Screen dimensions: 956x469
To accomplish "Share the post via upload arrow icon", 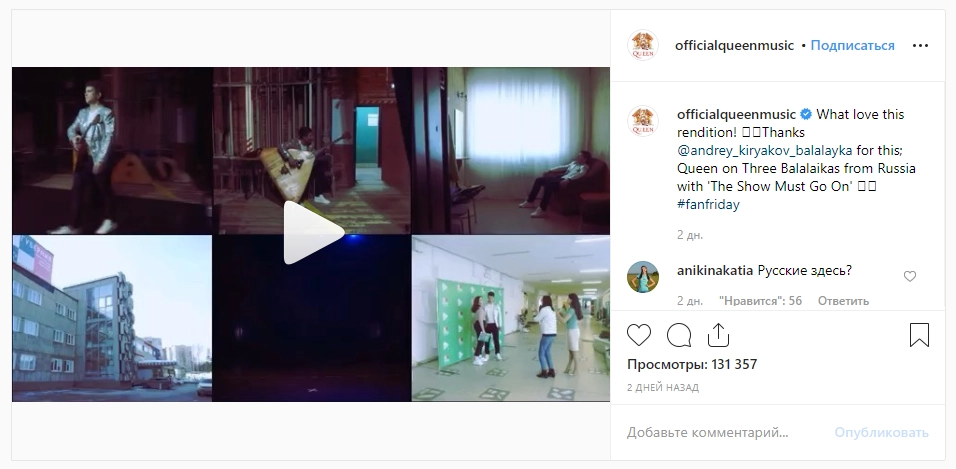I will click(718, 334).
